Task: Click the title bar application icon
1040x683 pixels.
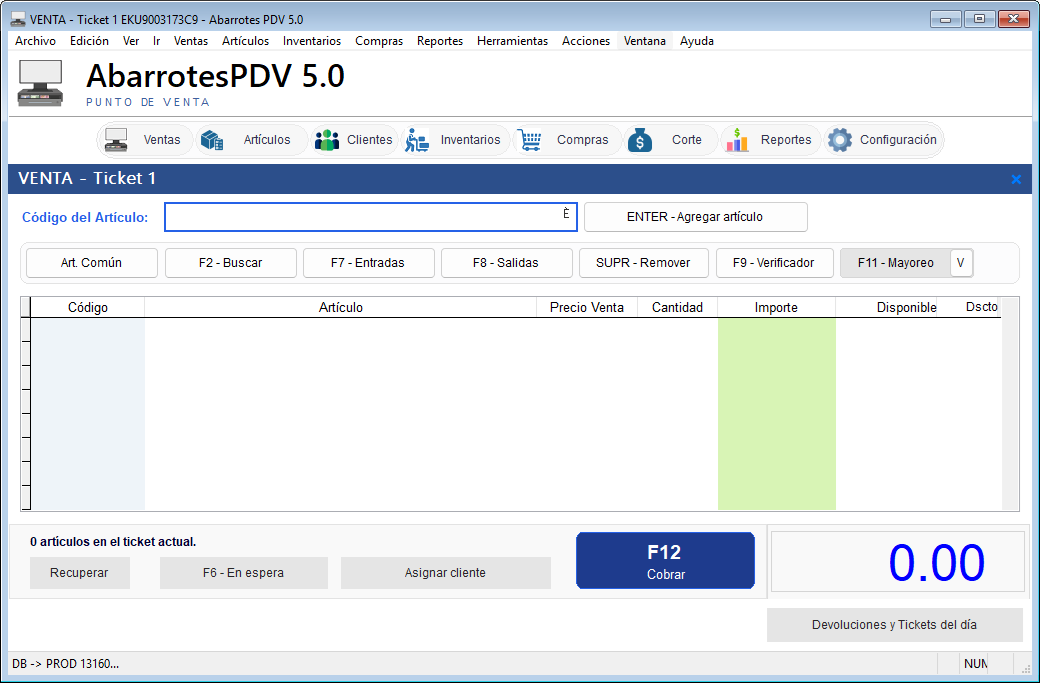Action: coord(18,19)
